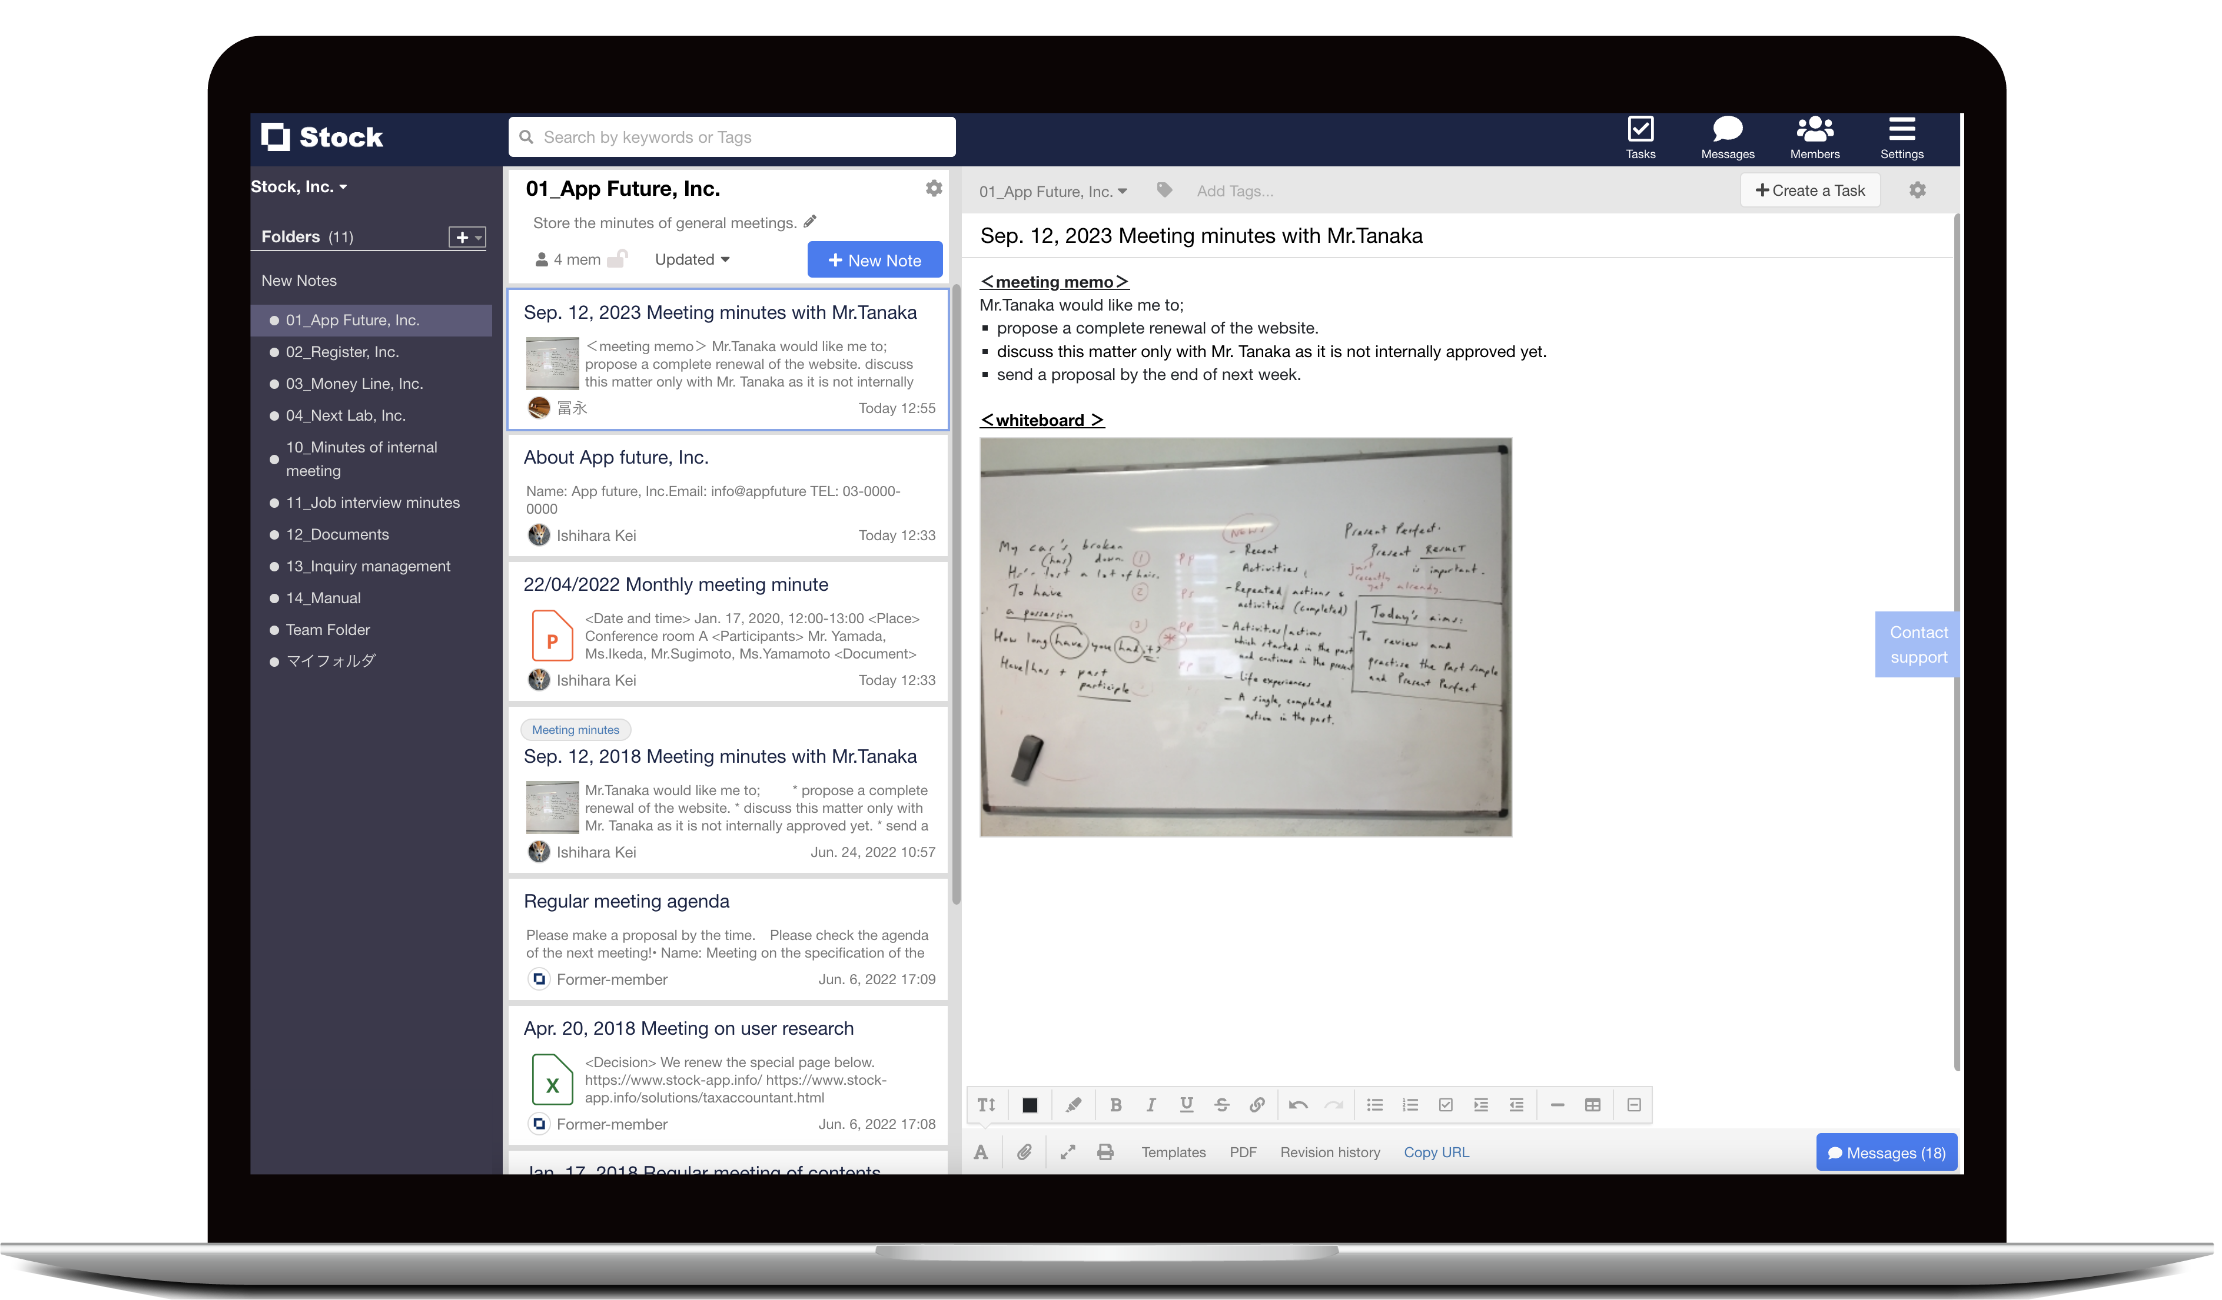Toggle bold formatting

(x=1116, y=1105)
